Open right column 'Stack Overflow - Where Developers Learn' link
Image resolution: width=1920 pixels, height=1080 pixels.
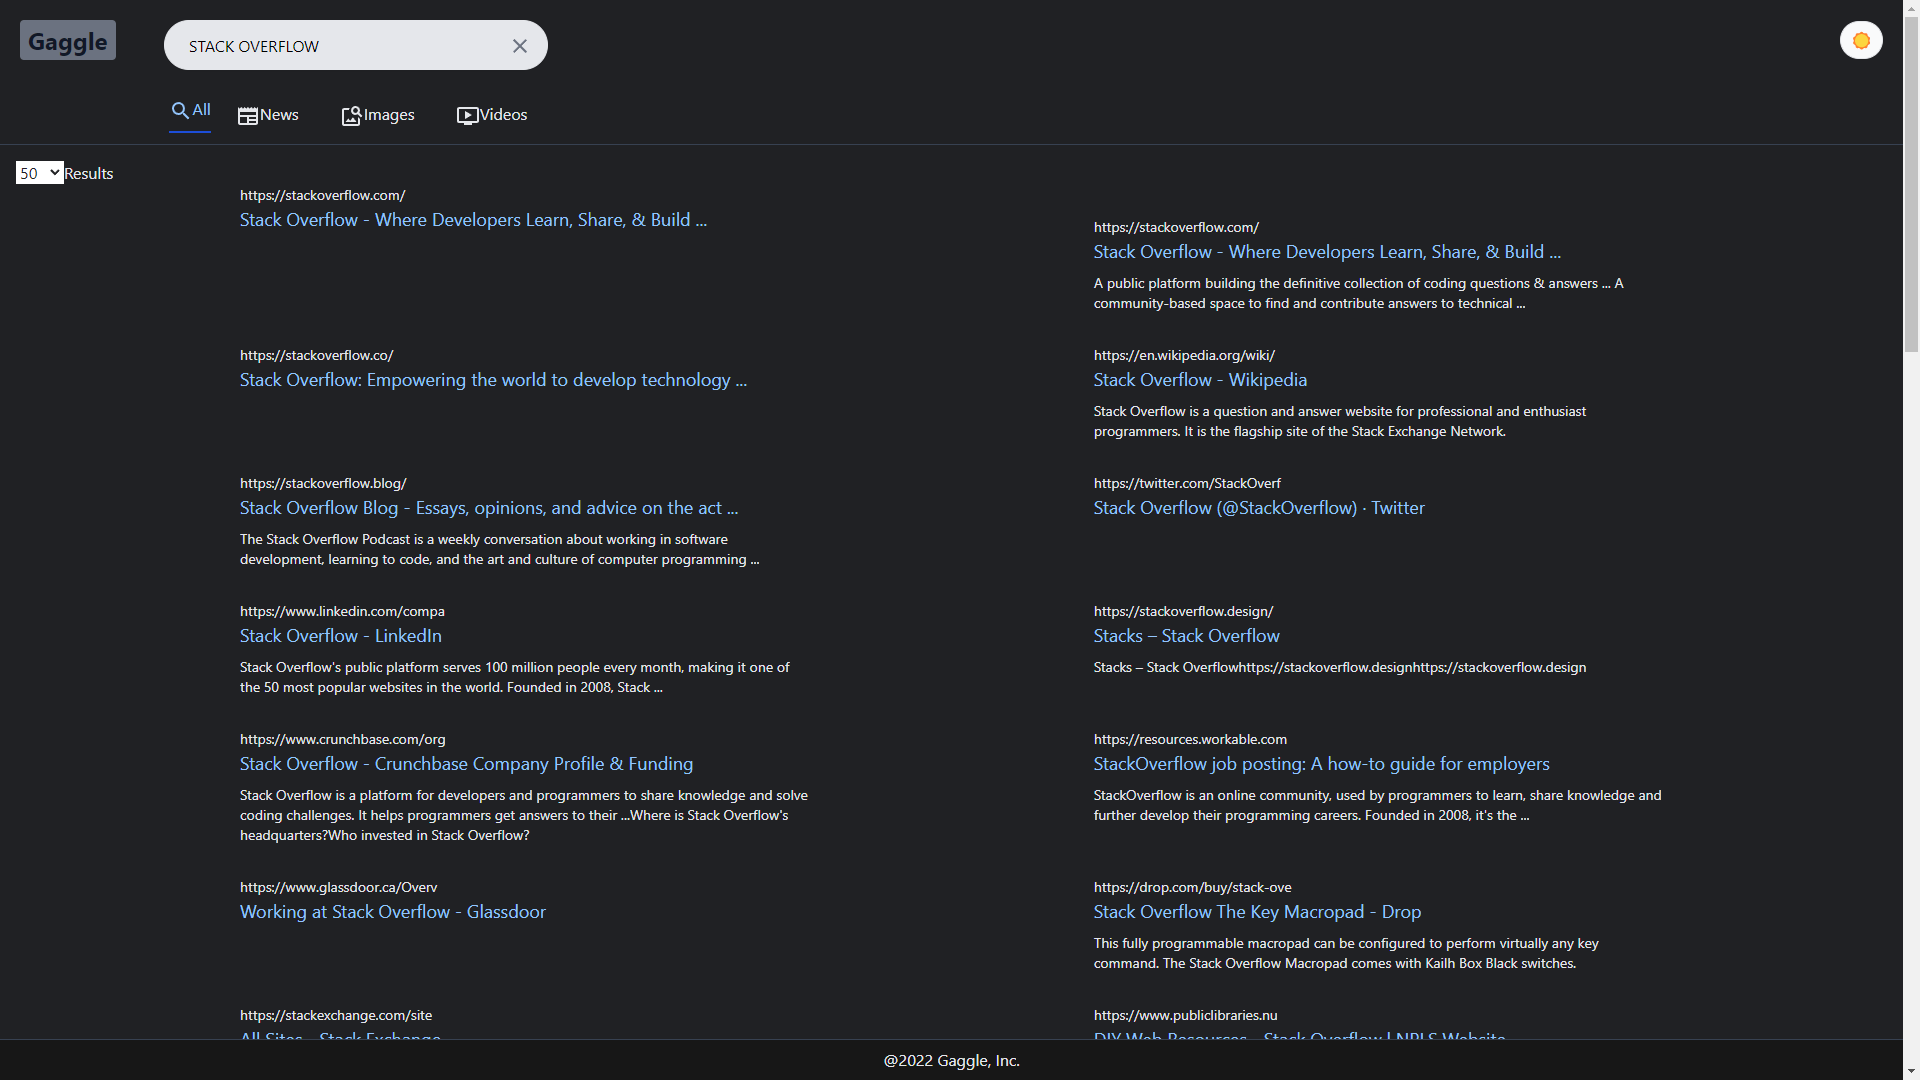pos(1327,252)
